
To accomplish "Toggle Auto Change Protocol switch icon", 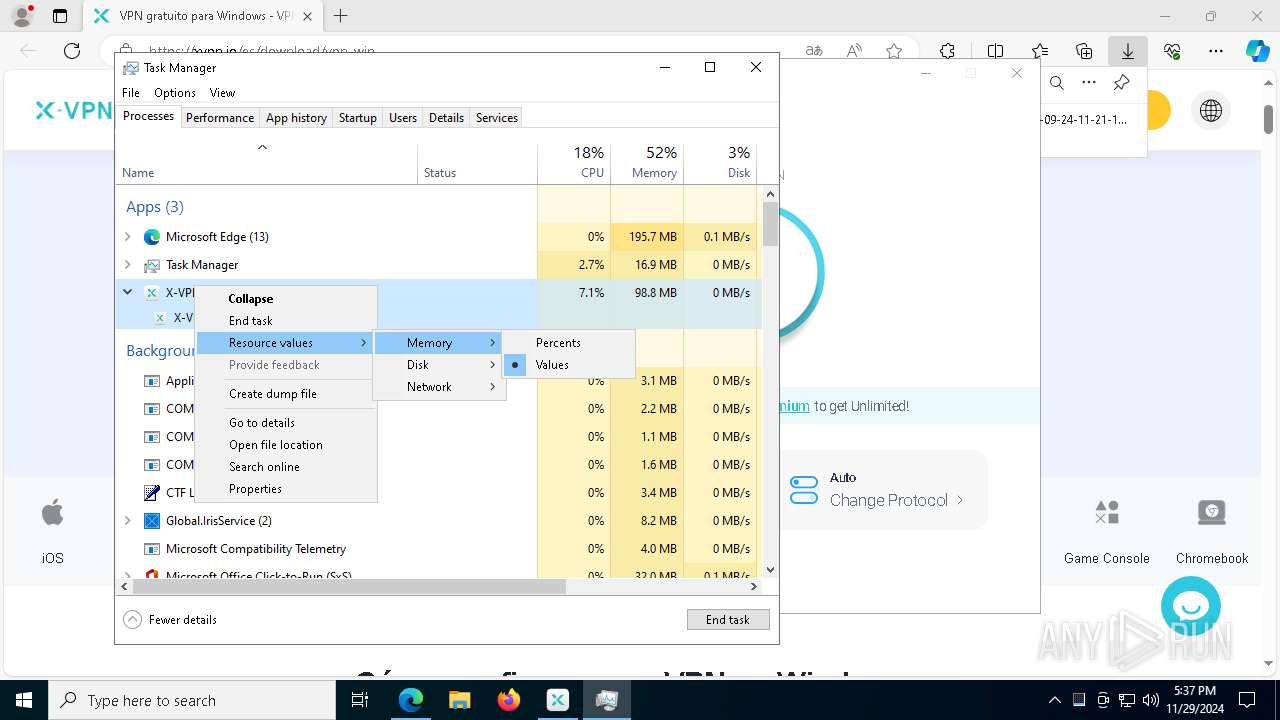I will coord(804,489).
